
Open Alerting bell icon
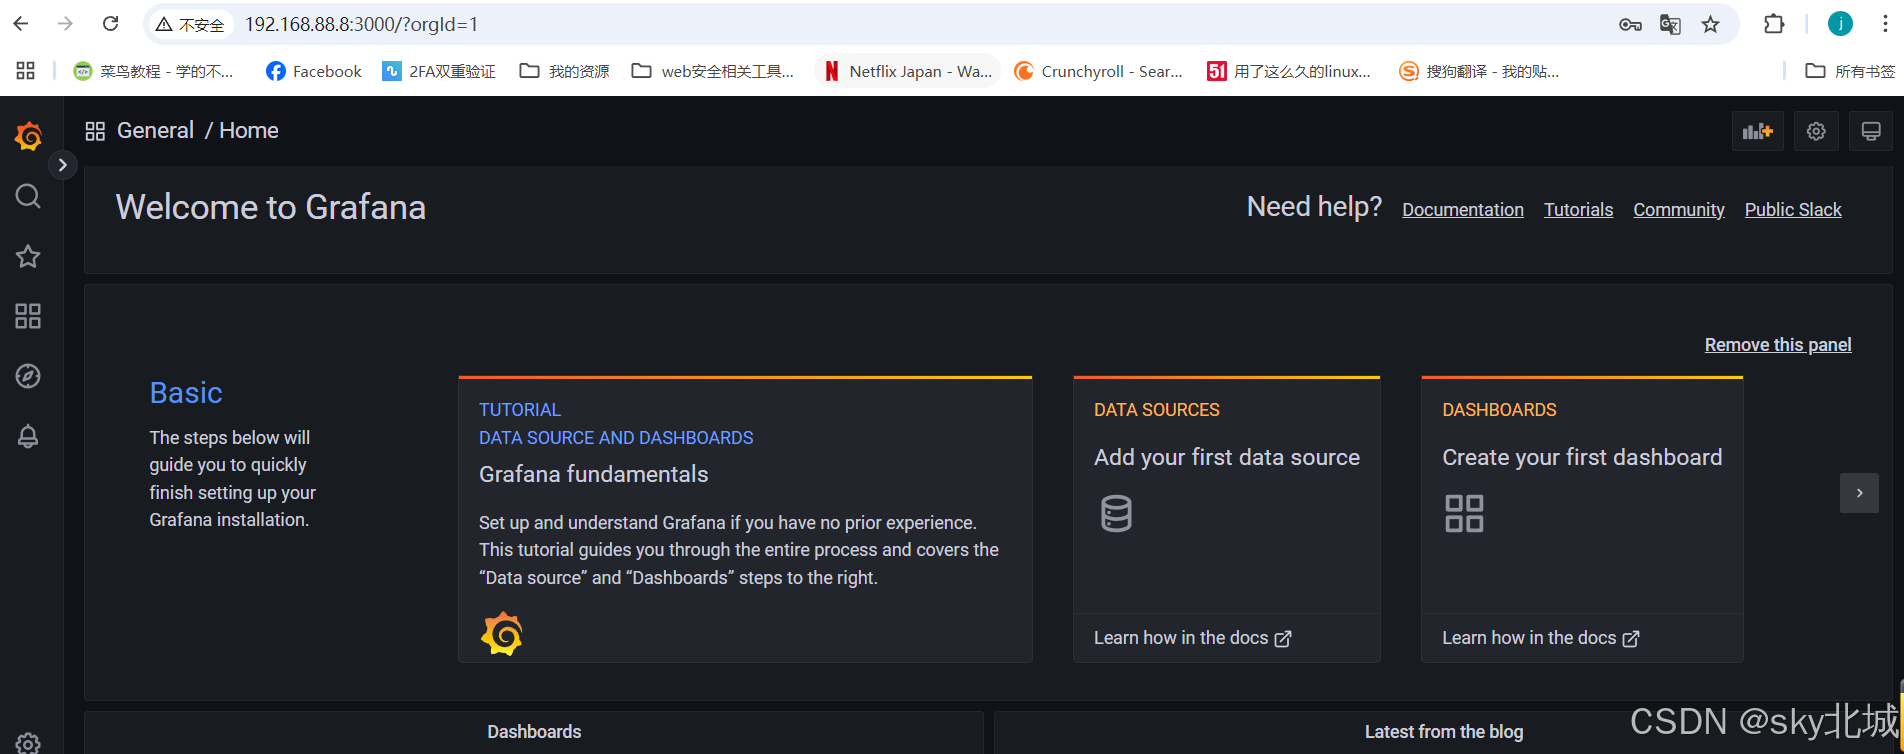[28, 436]
